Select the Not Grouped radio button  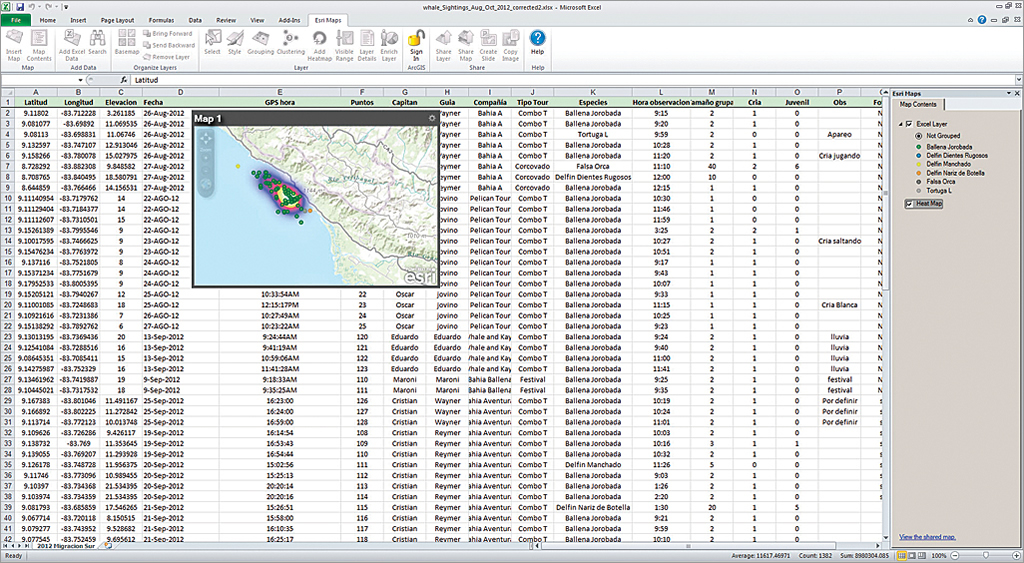[x=919, y=135]
